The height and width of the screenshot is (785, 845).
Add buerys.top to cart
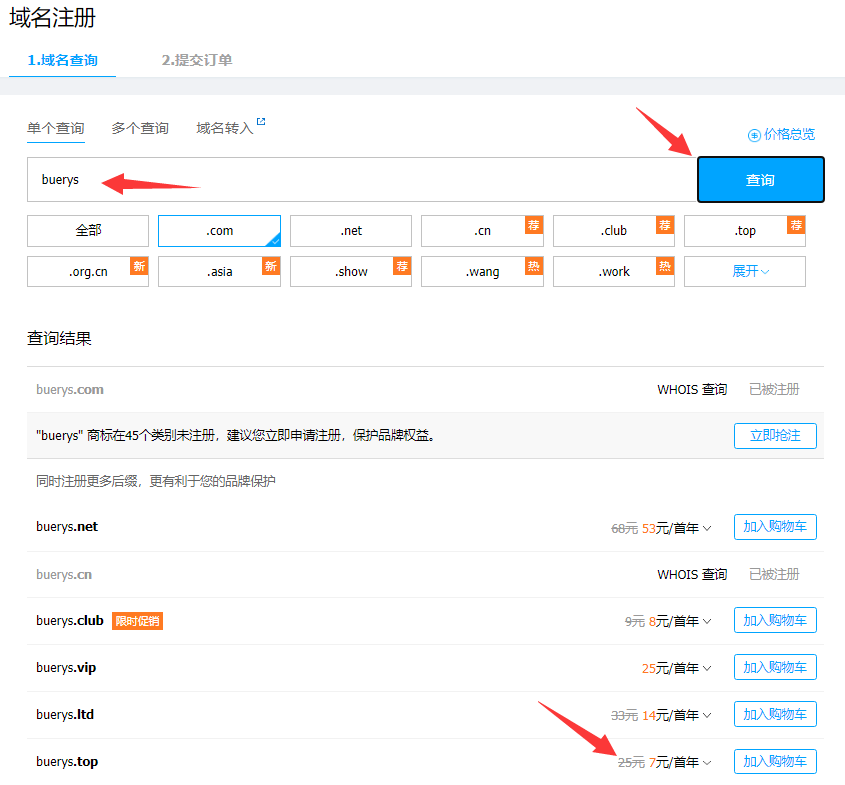775,761
